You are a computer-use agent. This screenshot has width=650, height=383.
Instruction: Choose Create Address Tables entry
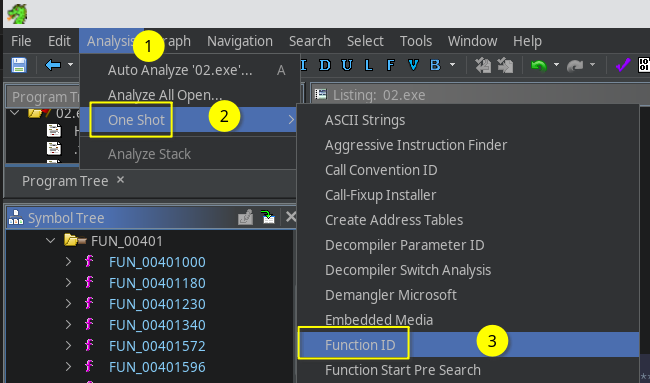coord(468,220)
